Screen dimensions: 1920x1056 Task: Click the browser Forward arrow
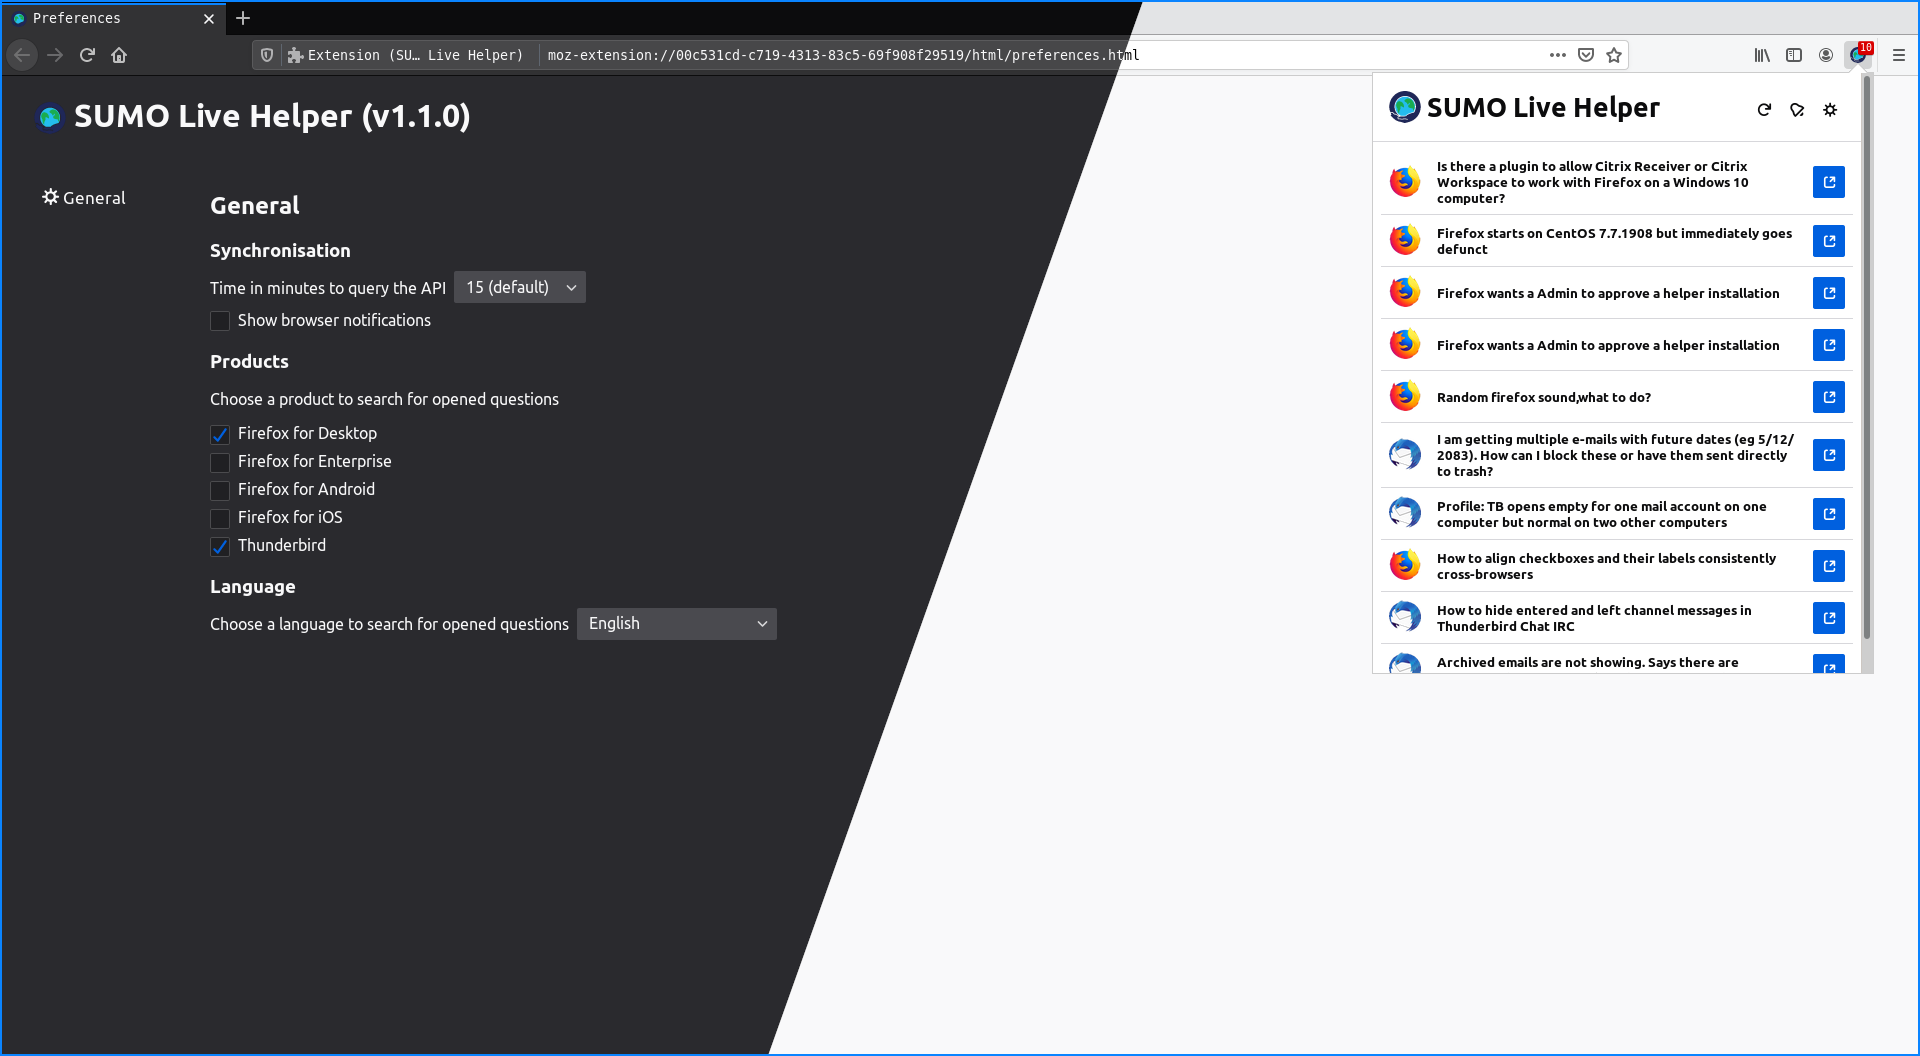(55, 55)
